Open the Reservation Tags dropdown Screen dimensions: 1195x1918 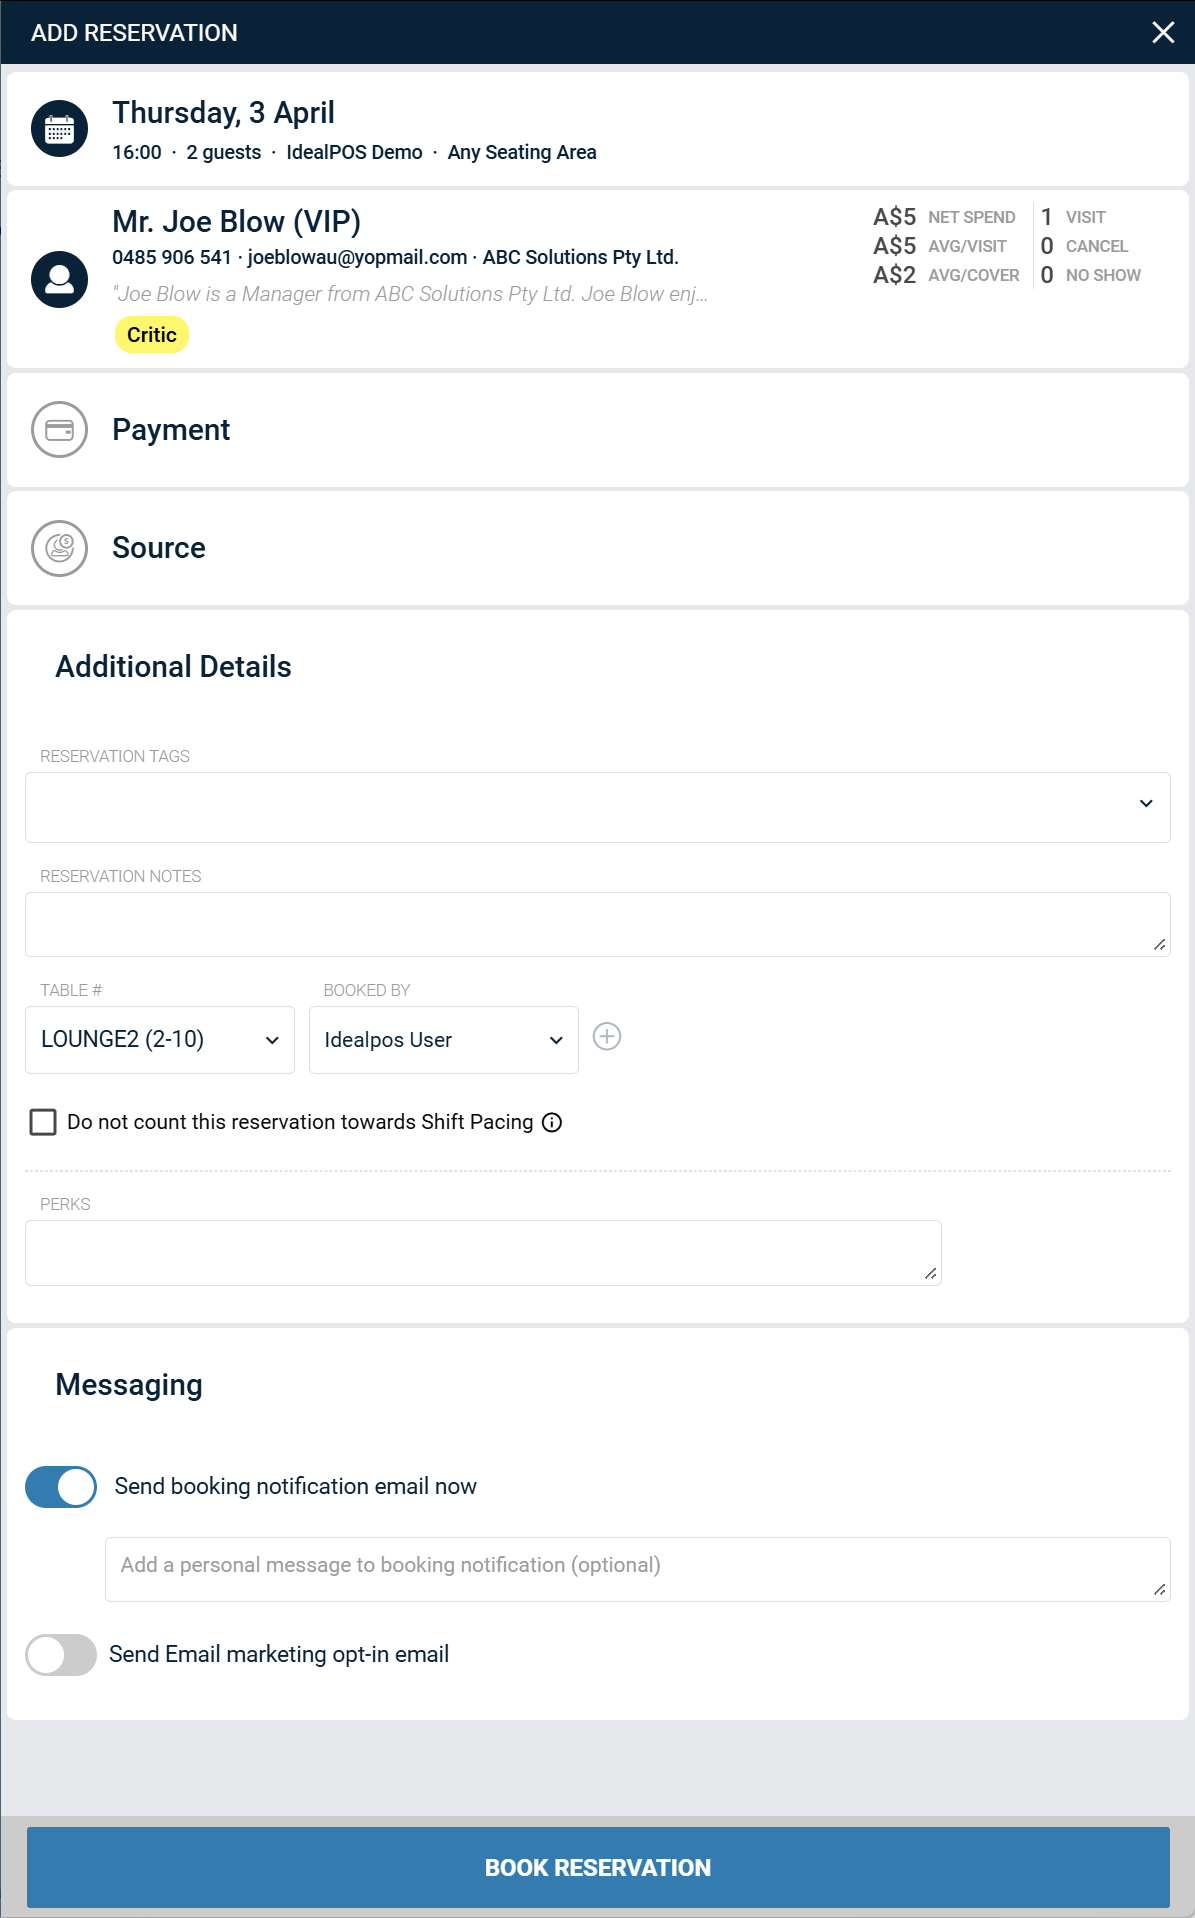598,807
